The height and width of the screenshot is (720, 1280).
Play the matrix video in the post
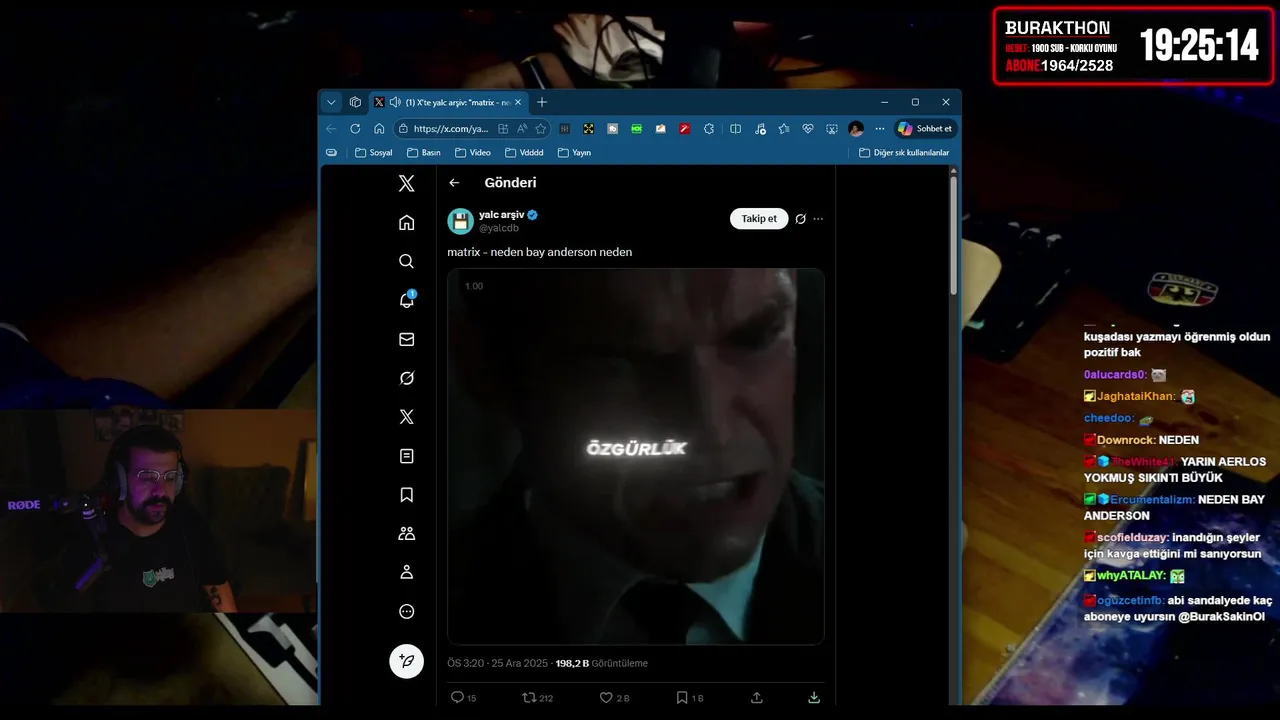pos(636,456)
